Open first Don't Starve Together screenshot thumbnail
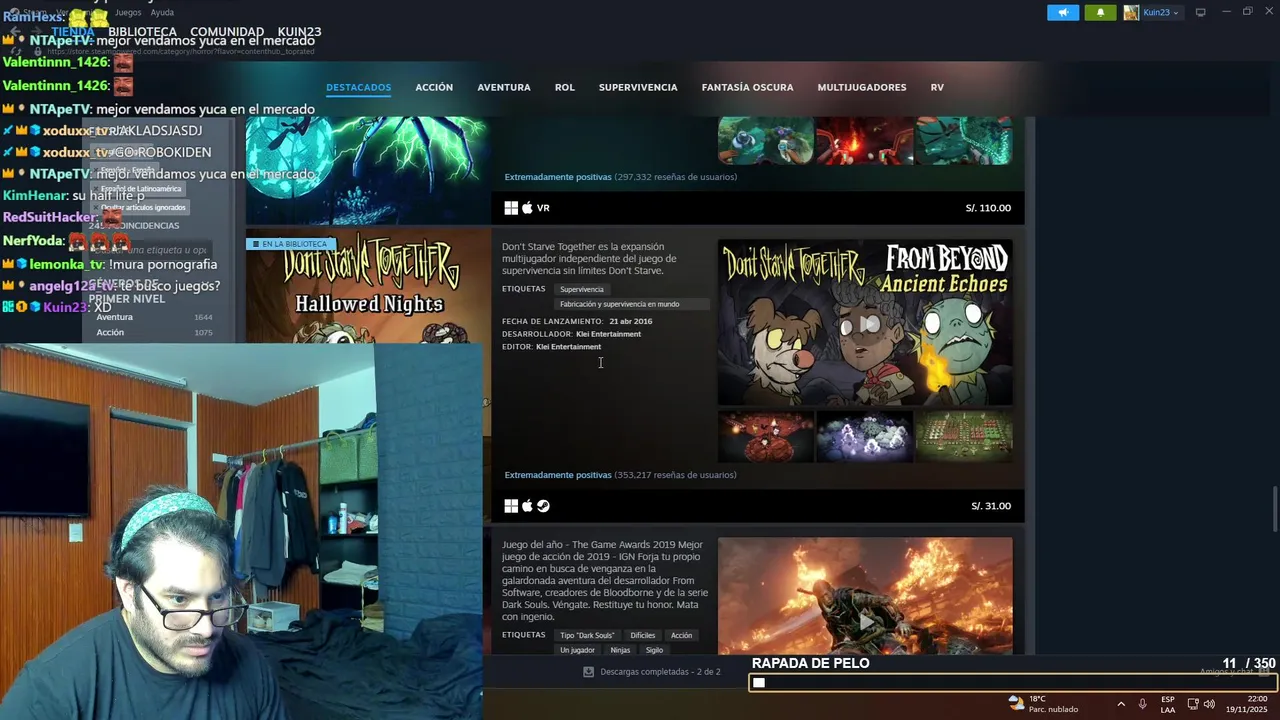 [766, 435]
